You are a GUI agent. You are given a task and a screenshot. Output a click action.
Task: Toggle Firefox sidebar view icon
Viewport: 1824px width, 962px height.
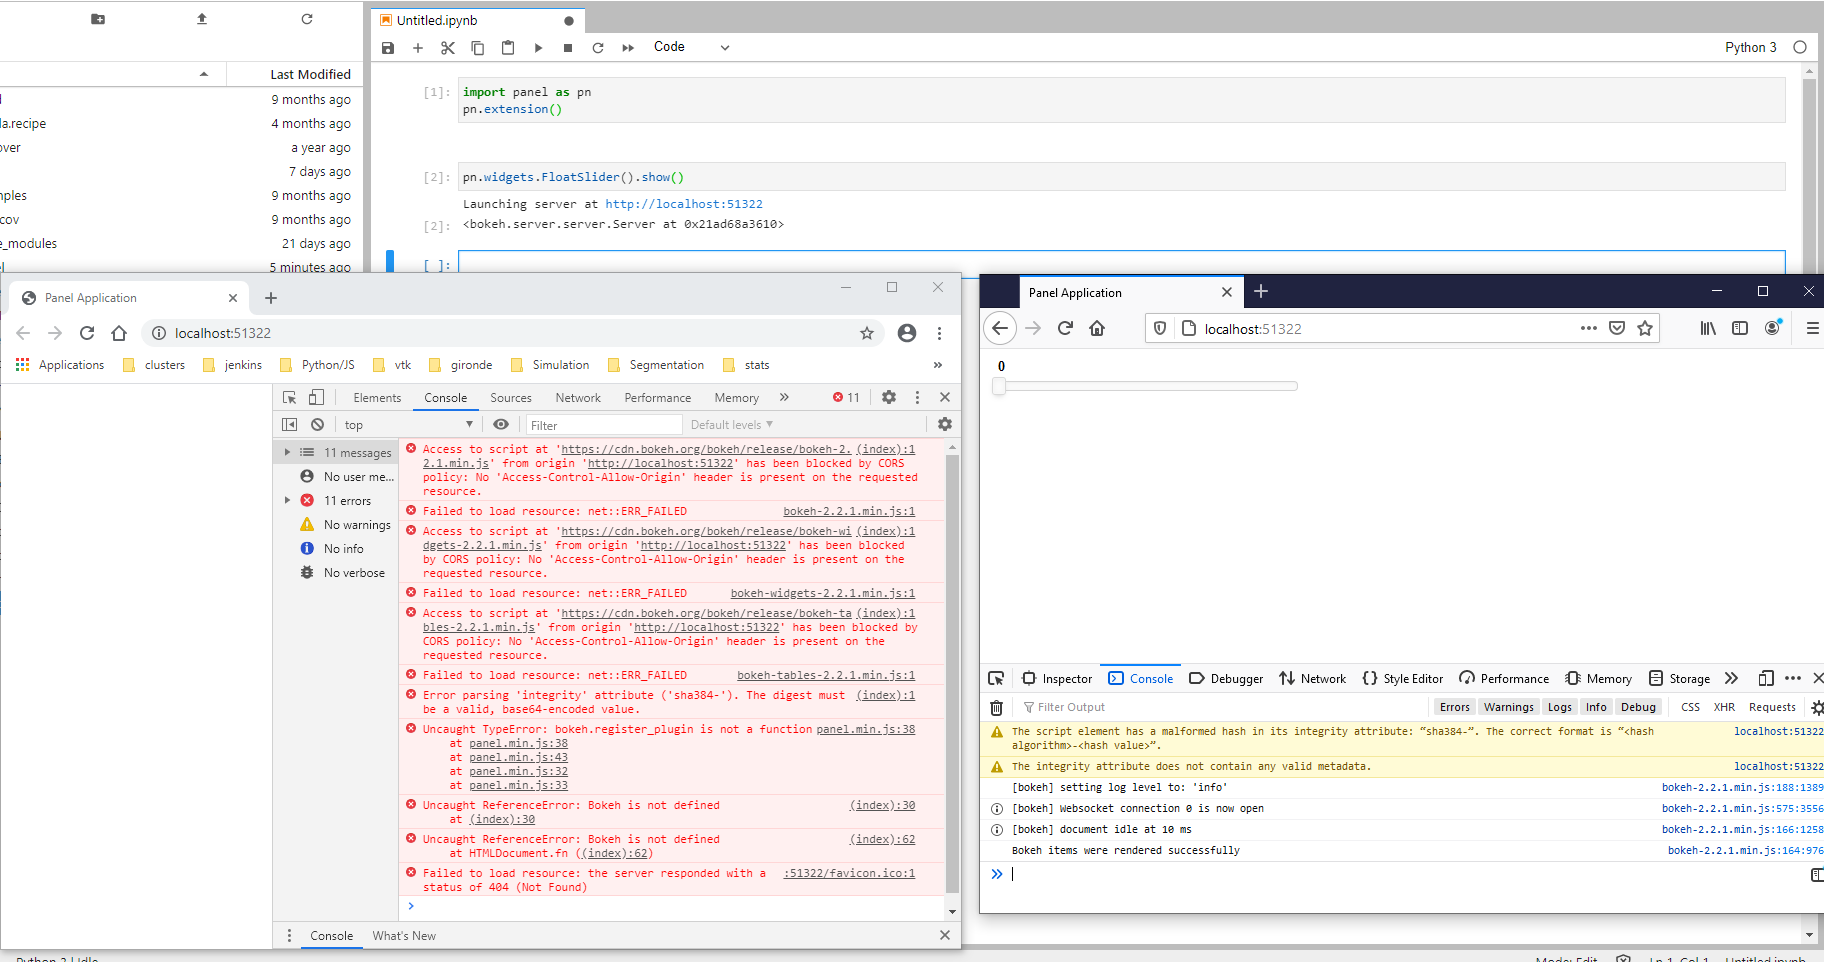pos(1740,328)
